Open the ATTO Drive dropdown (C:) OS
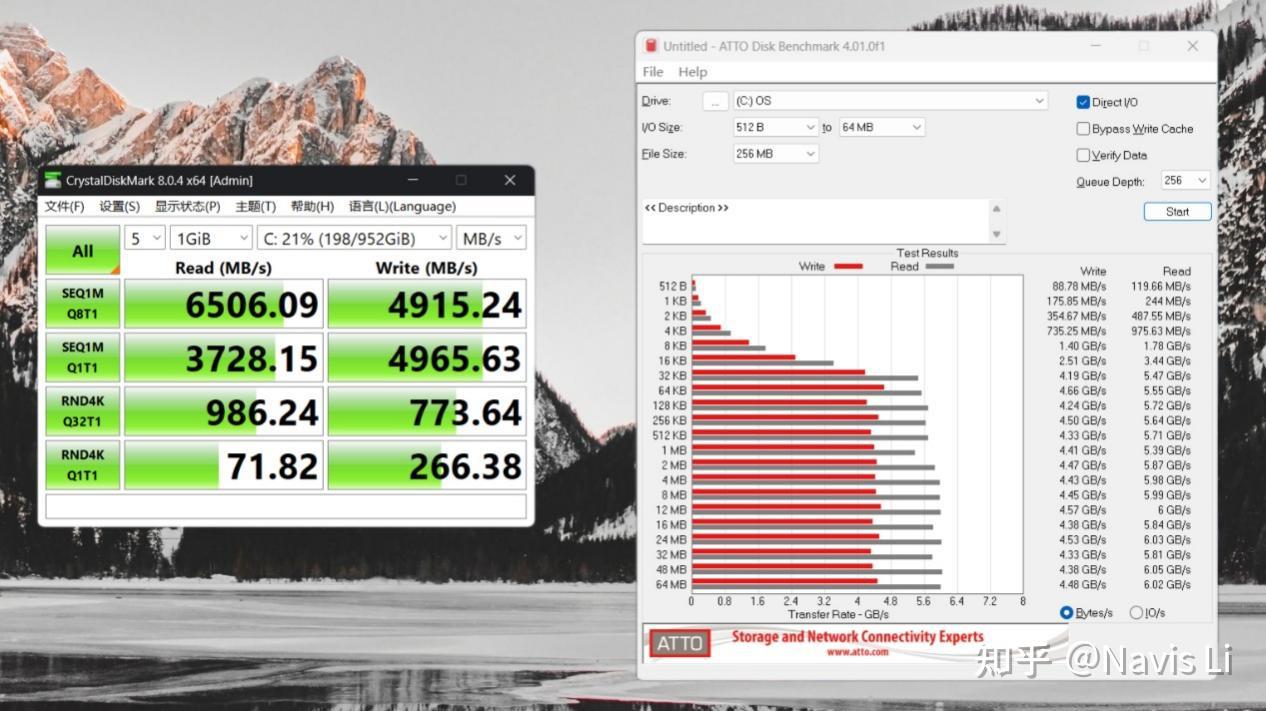This screenshot has height=711, width=1266. (x=890, y=101)
